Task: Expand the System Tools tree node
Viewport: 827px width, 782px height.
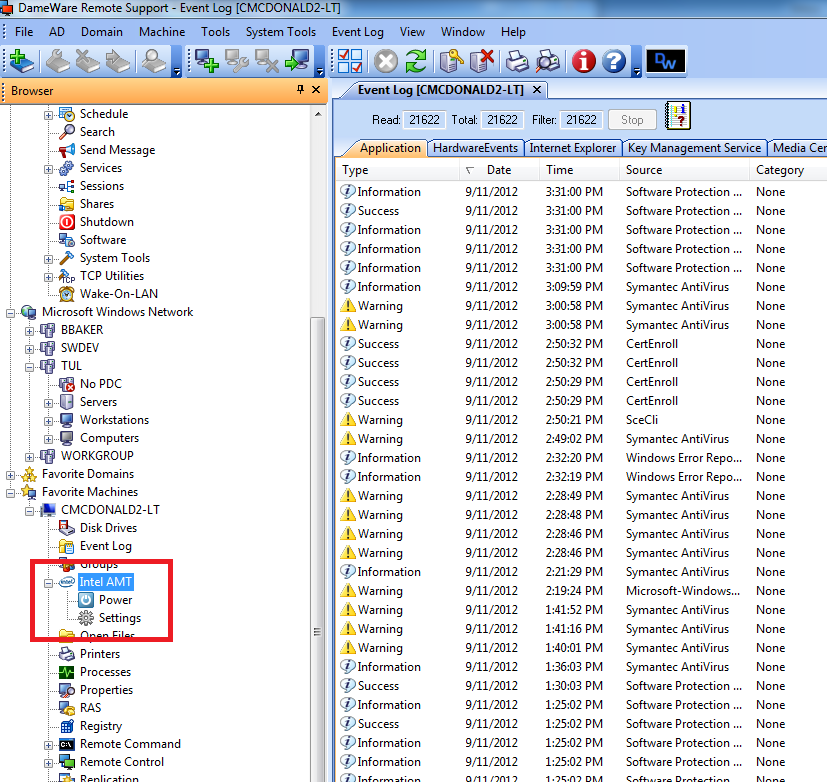Action: pyautogui.click(x=48, y=259)
